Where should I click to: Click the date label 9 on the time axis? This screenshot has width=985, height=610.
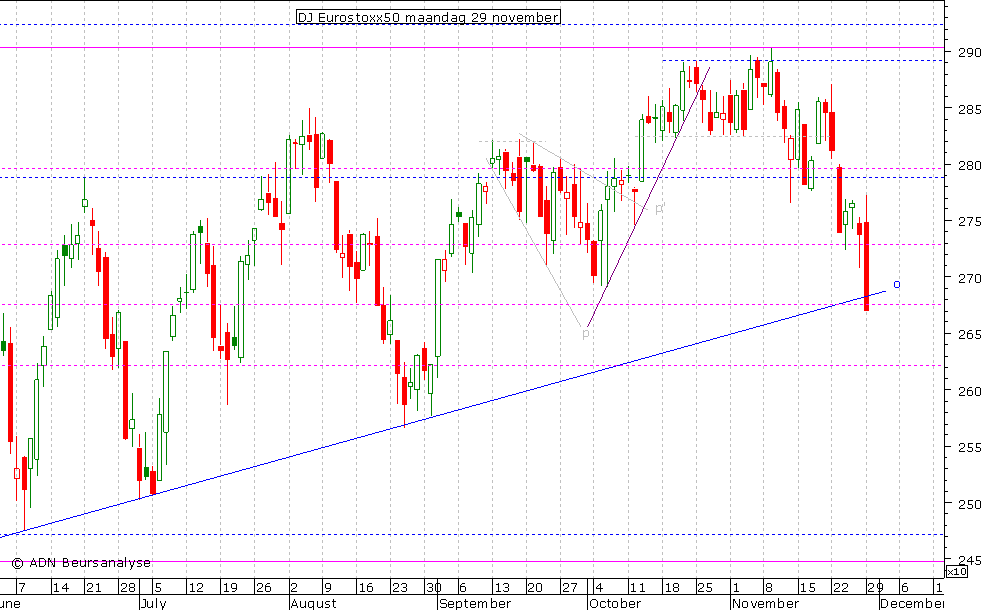click(327, 587)
